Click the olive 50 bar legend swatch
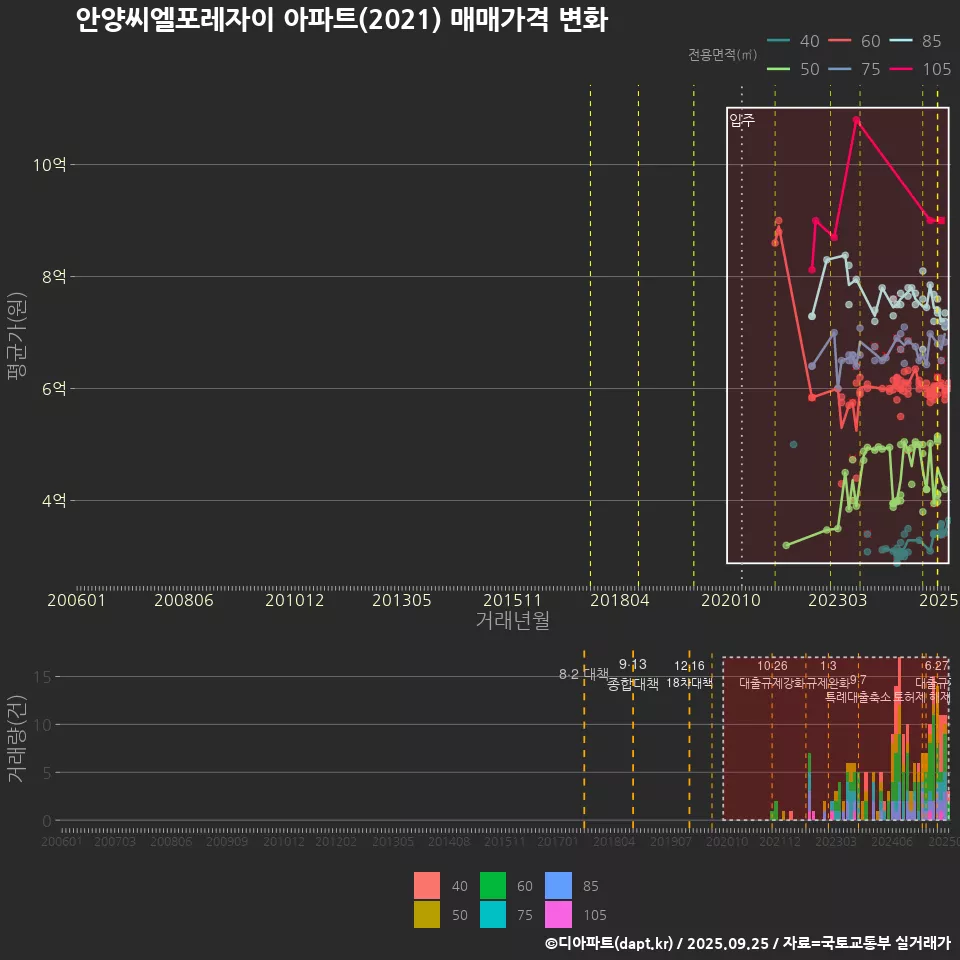 427,914
